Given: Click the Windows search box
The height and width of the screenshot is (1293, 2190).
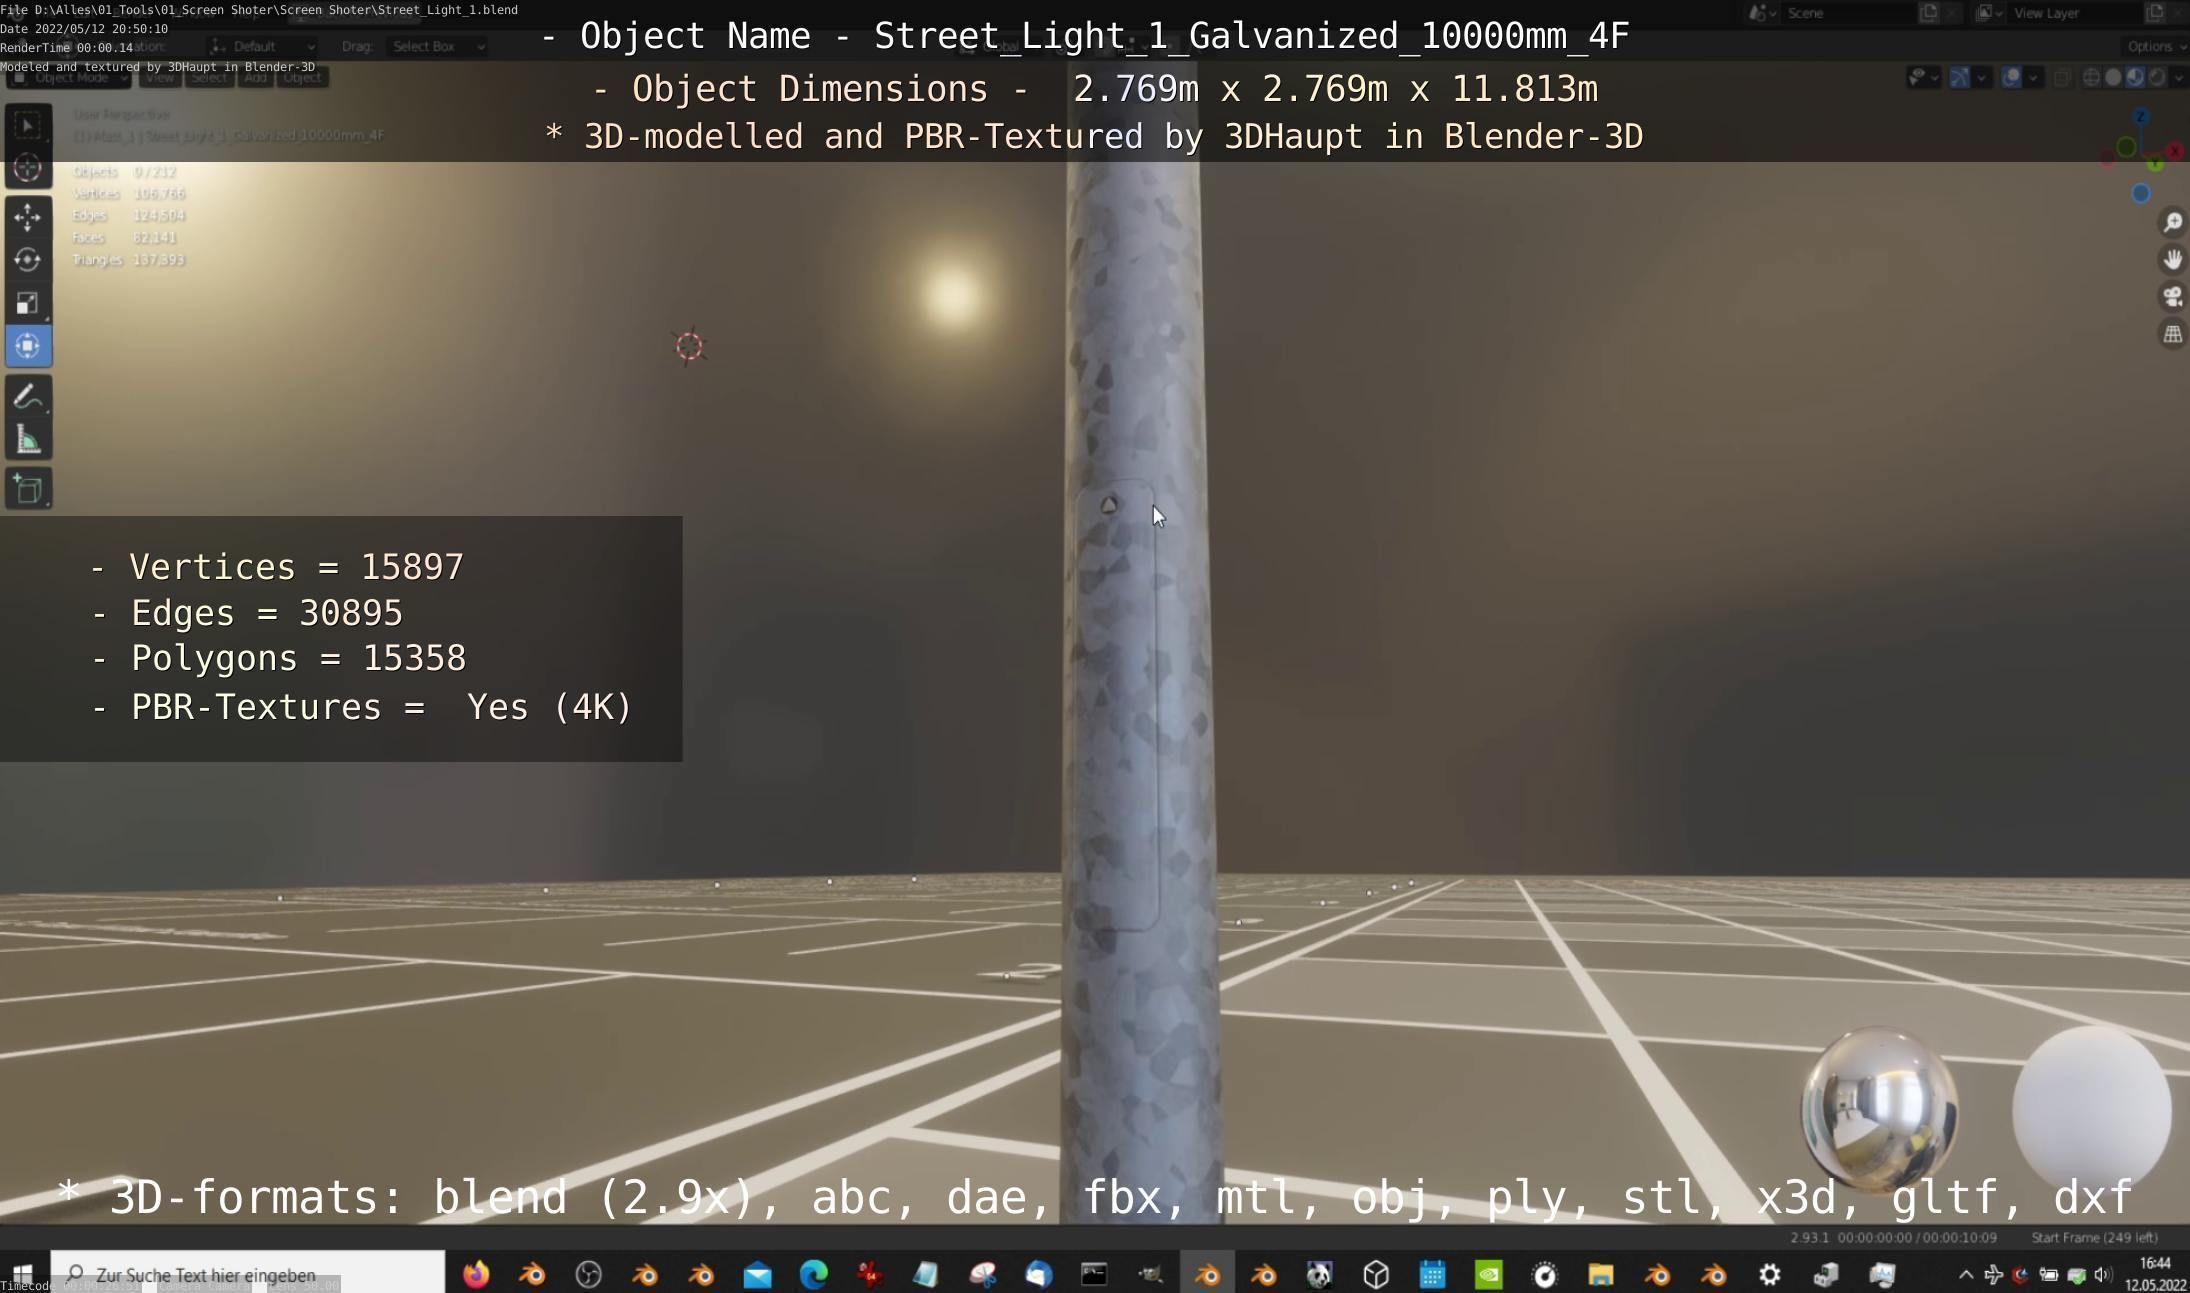Looking at the screenshot, I should point(248,1274).
